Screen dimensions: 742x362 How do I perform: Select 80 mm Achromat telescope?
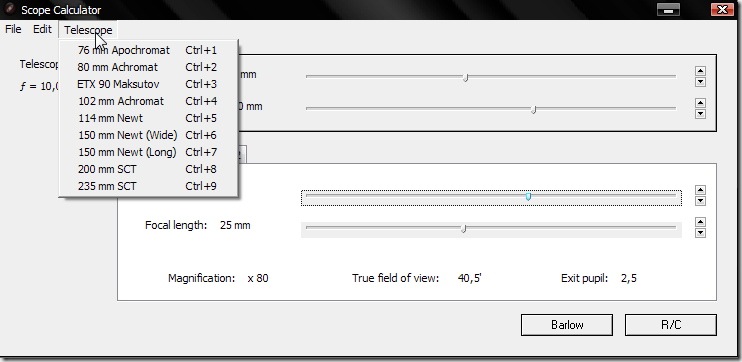(x=147, y=67)
